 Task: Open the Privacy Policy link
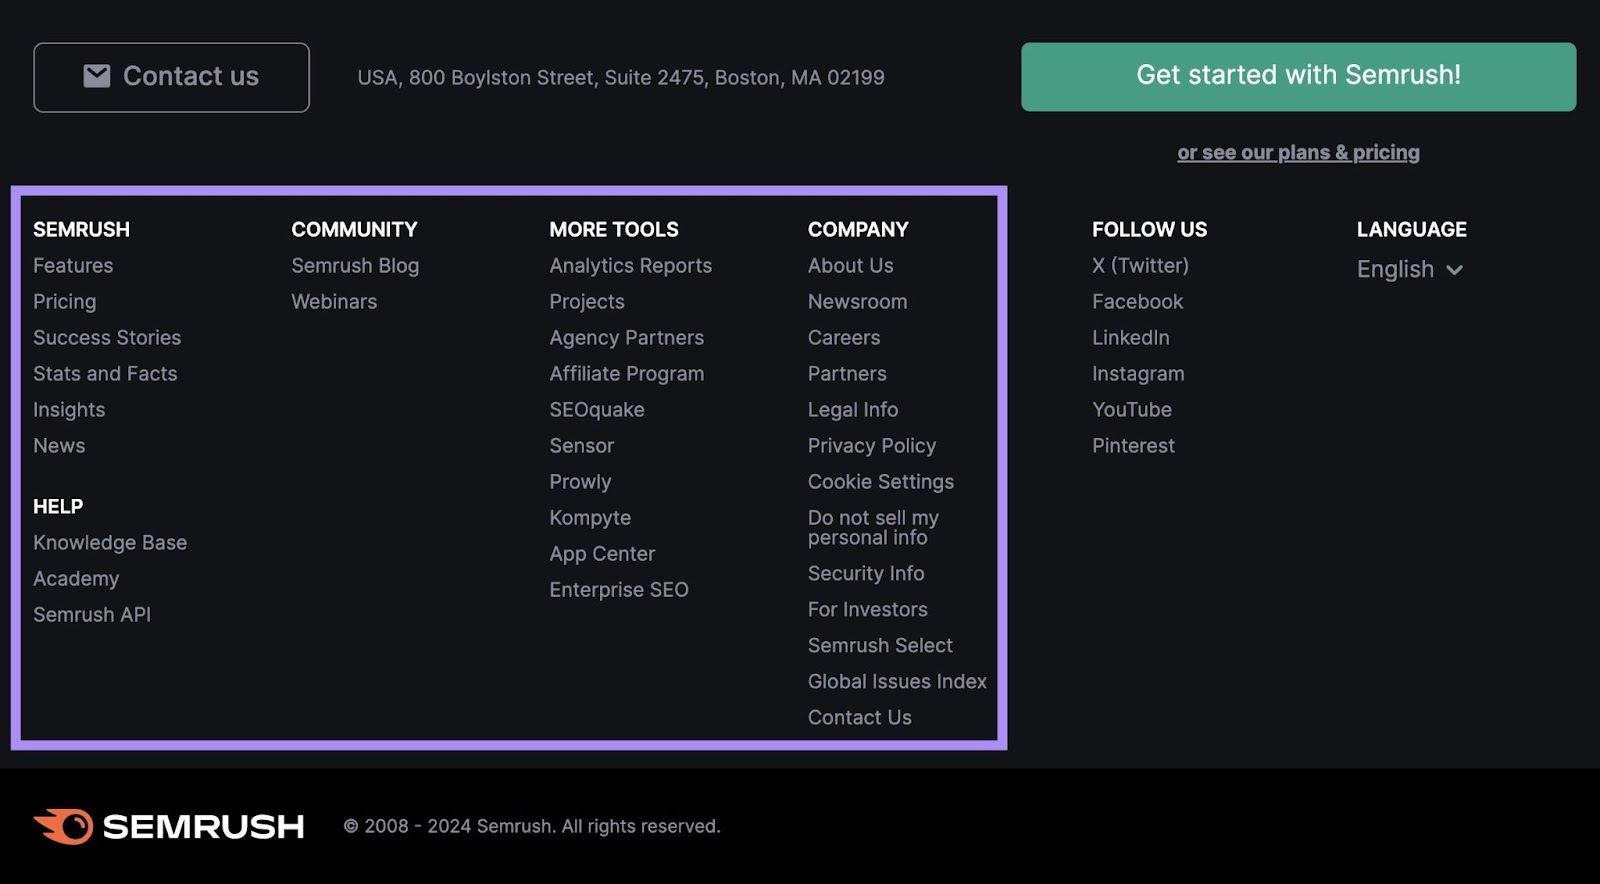pos(872,445)
